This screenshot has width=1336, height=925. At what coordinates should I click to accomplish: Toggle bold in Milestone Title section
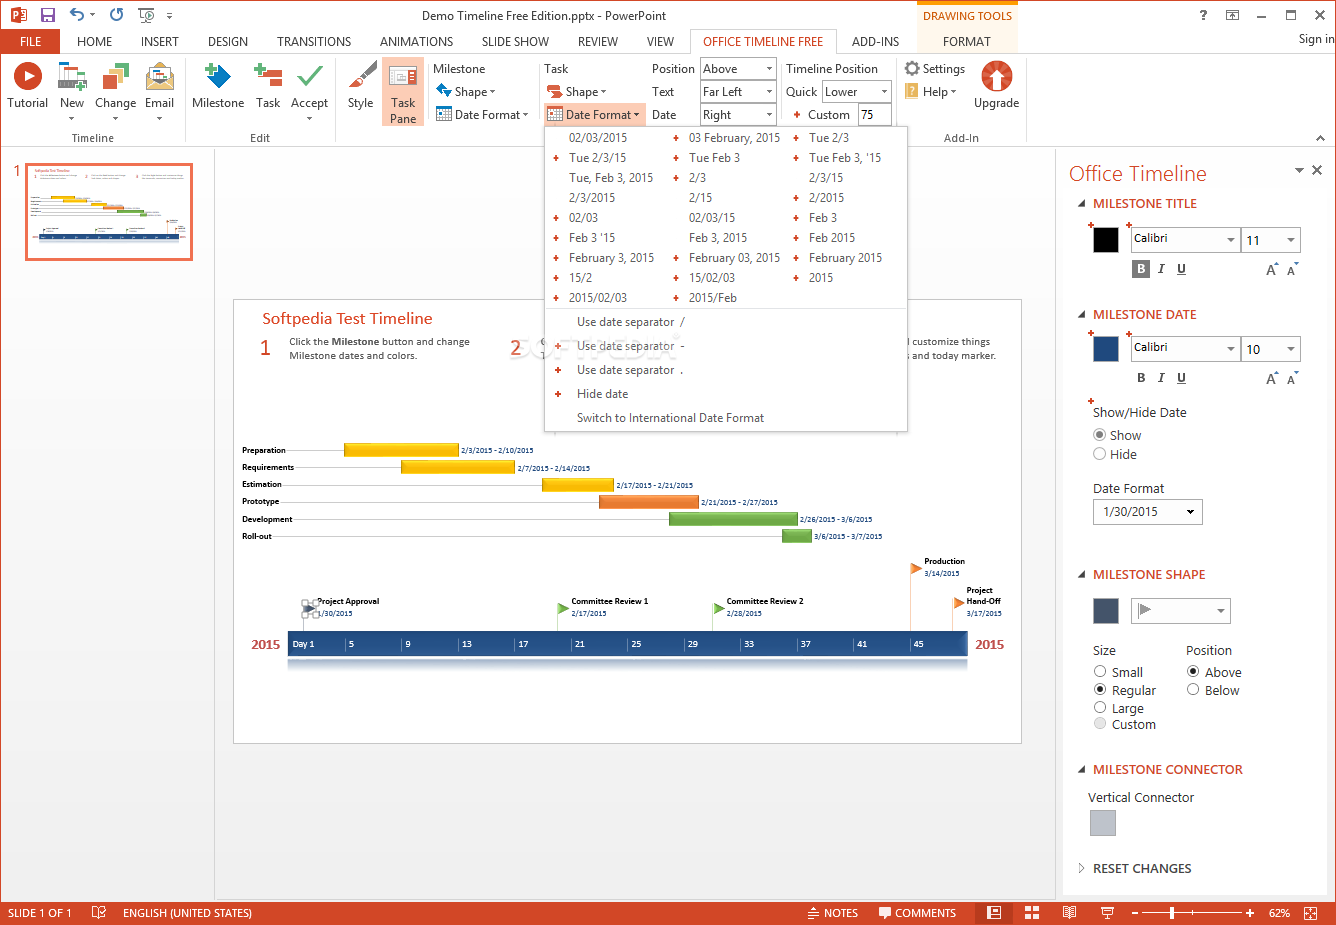1141,269
